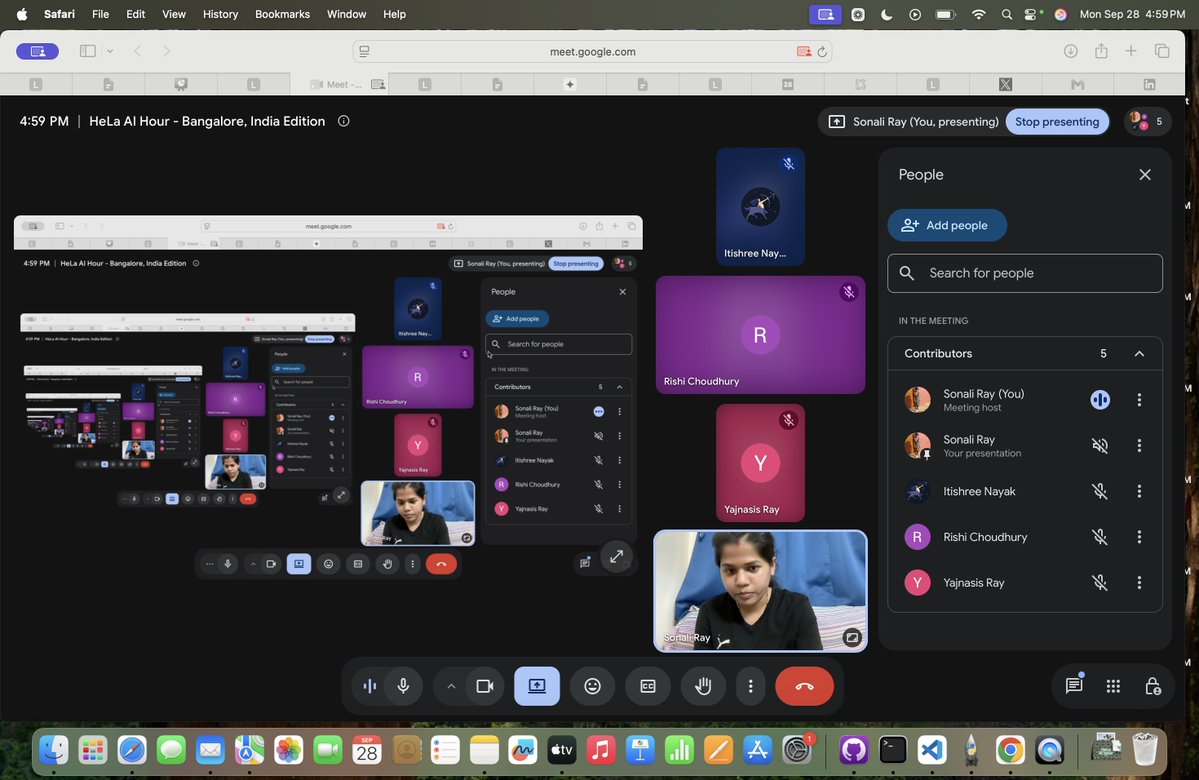This screenshot has width=1199, height=780.
Task: Toggle the microphone in the call controls
Action: (403, 686)
